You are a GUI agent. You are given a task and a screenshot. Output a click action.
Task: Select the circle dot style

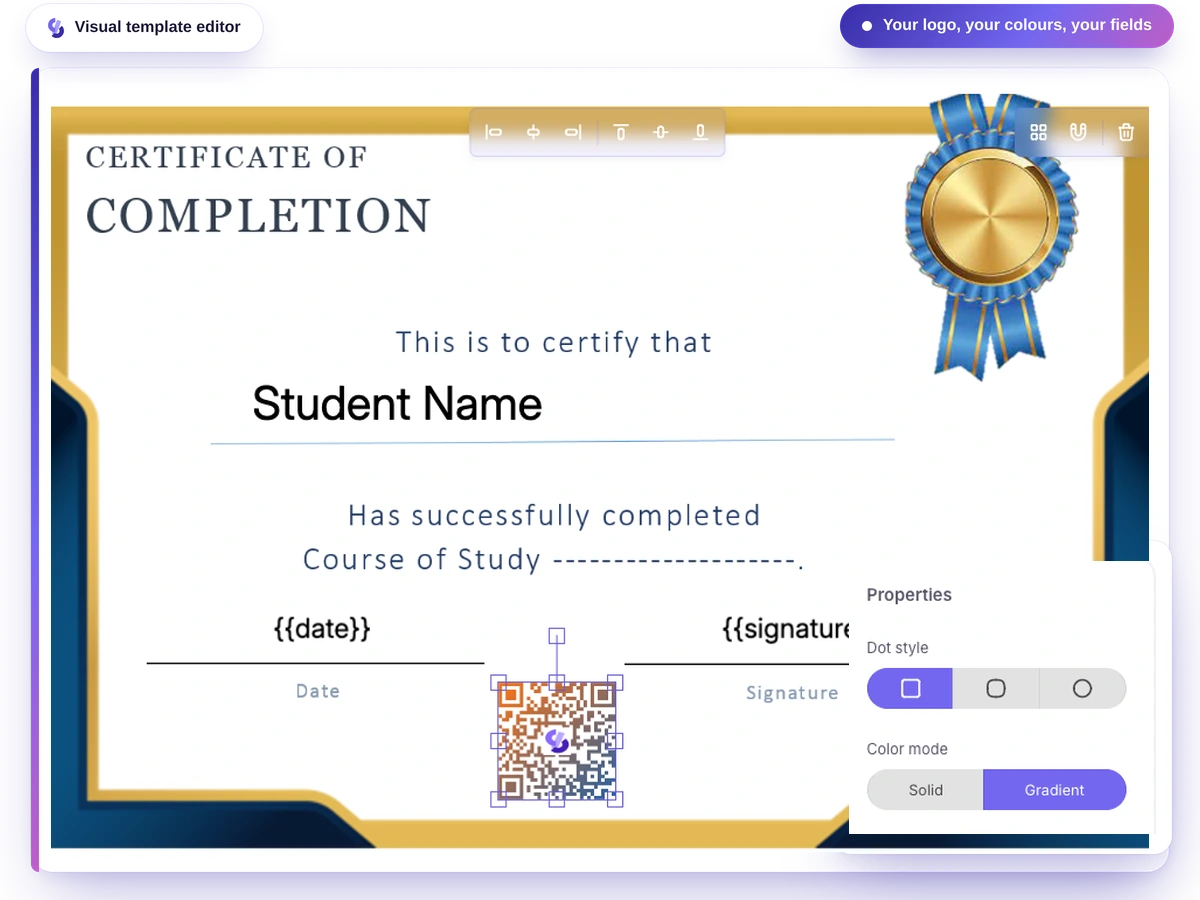pos(1083,689)
